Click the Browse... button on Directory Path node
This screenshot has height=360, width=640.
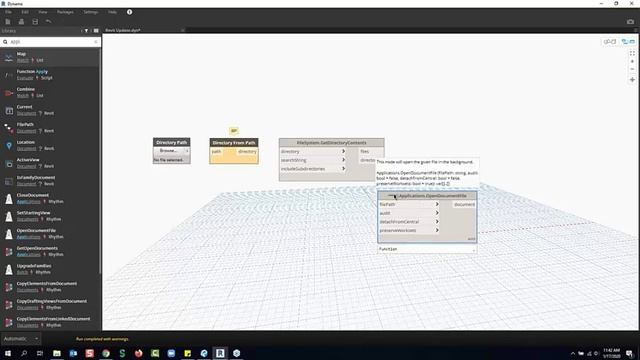169,151
